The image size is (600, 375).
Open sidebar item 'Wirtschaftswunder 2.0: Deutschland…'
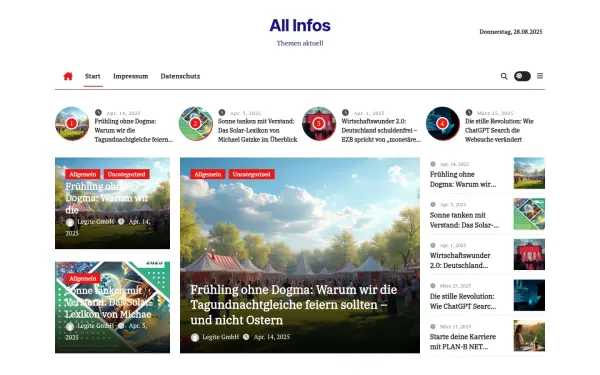tap(460, 261)
